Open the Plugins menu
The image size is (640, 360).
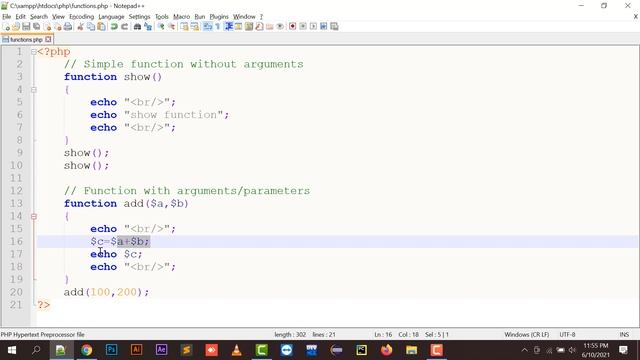[x=219, y=17]
